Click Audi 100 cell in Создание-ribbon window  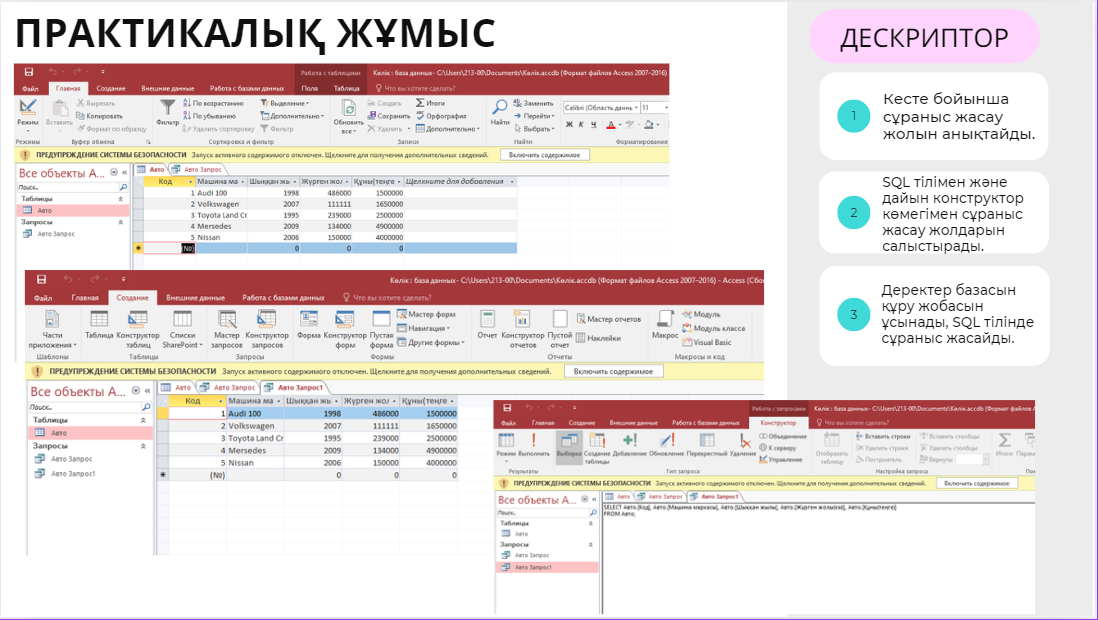click(255, 413)
